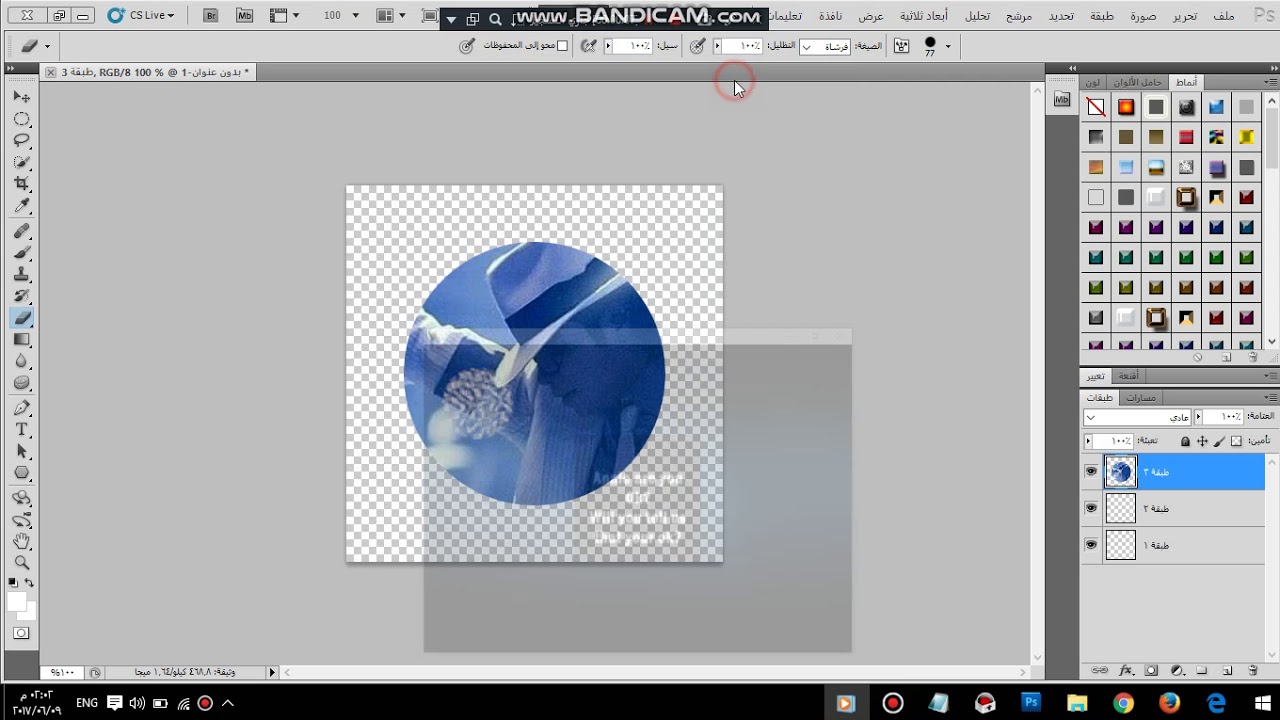Toggle lock transparent pixels
This screenshot has height=720, width=1280.
coord(1236,441)
